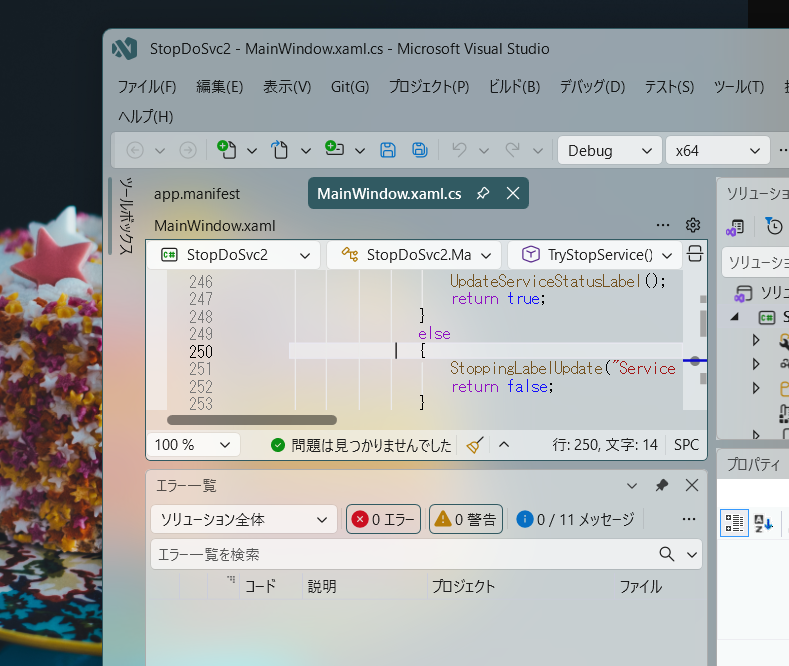
Task: Open the ソリューション全体 scope dropdown
Action: pos(244,519)
